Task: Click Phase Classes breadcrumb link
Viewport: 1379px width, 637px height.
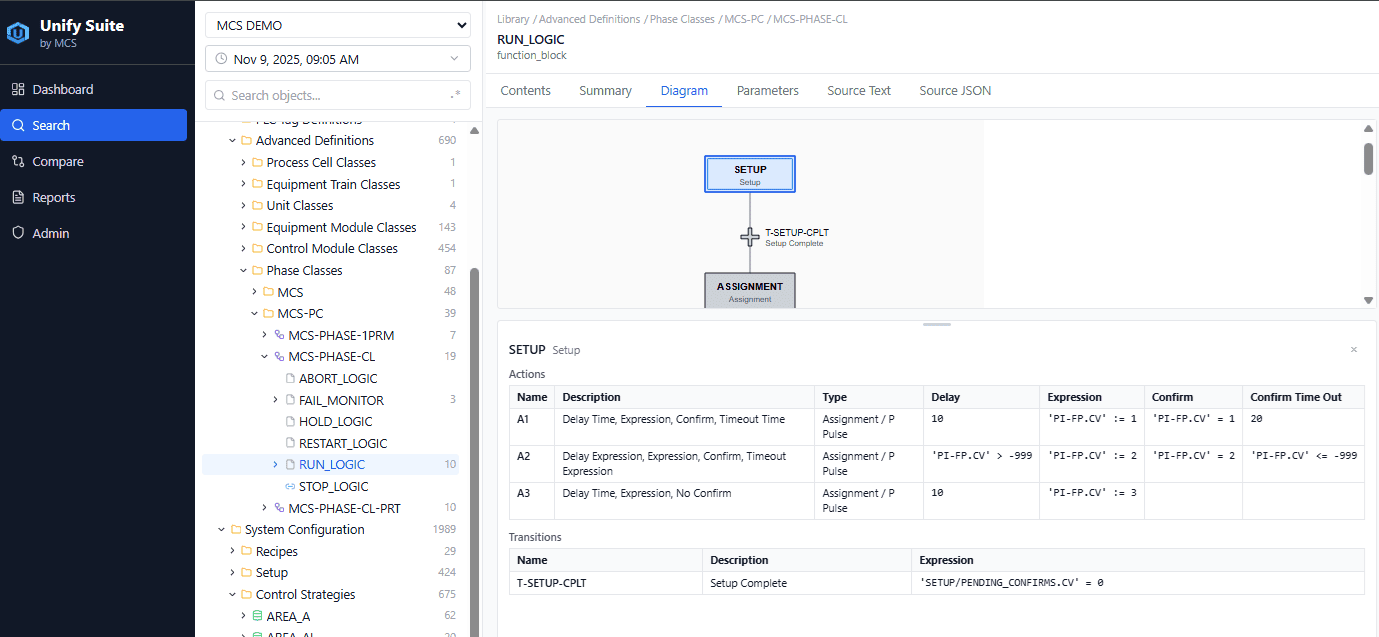Action: (x=682, y=19)
